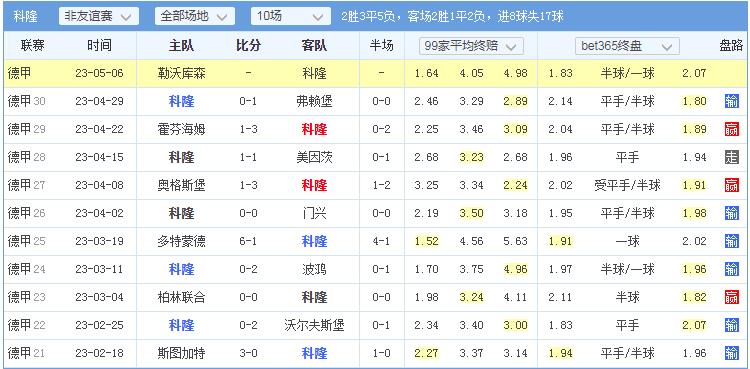This screenshot has width=750, height=369.
Task: Click the 3-0 score in 斯图加特 row
Action: click(x=248, y=353)
